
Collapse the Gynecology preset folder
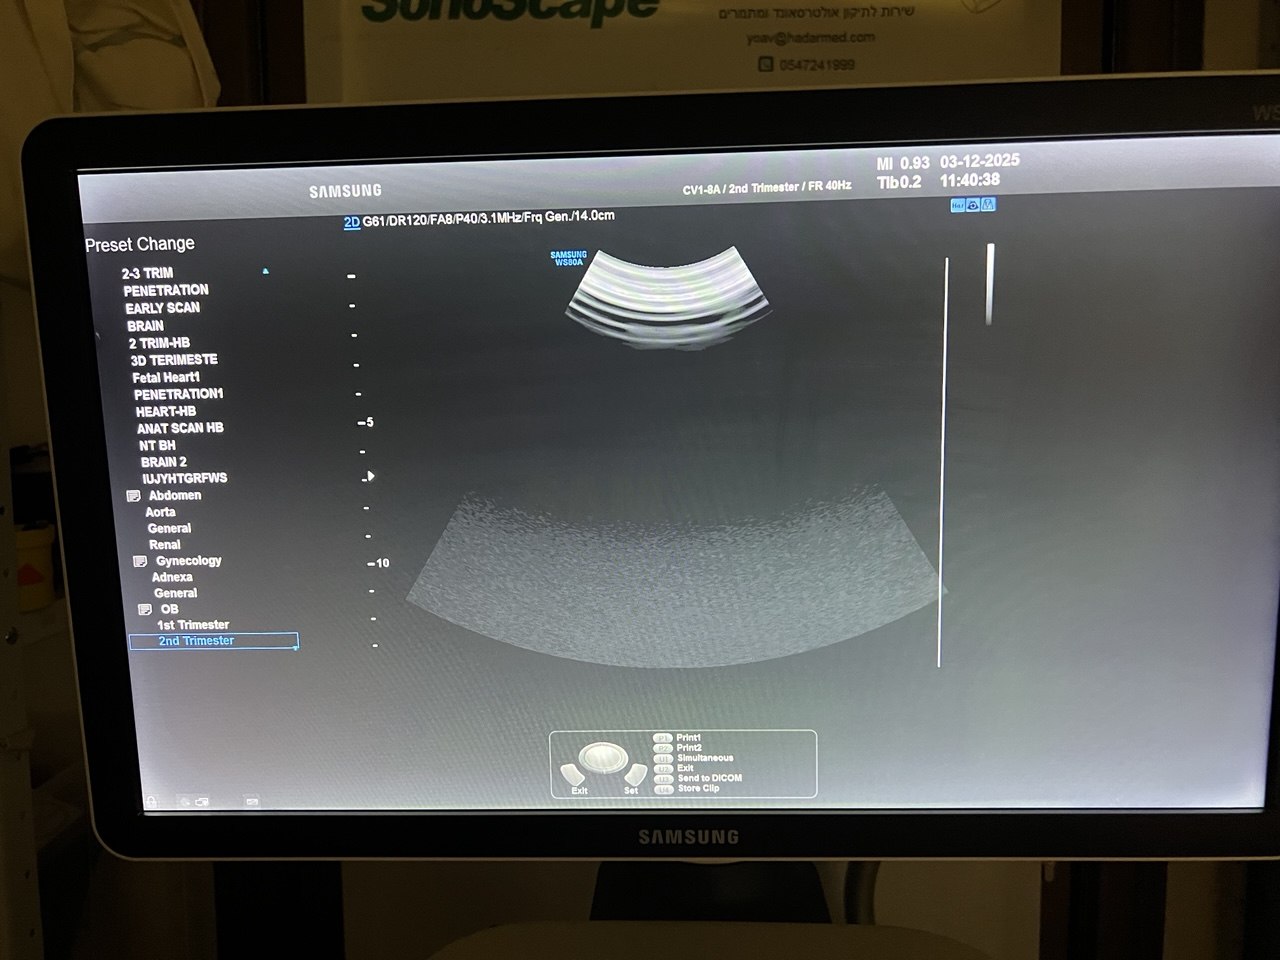(140, 562)
